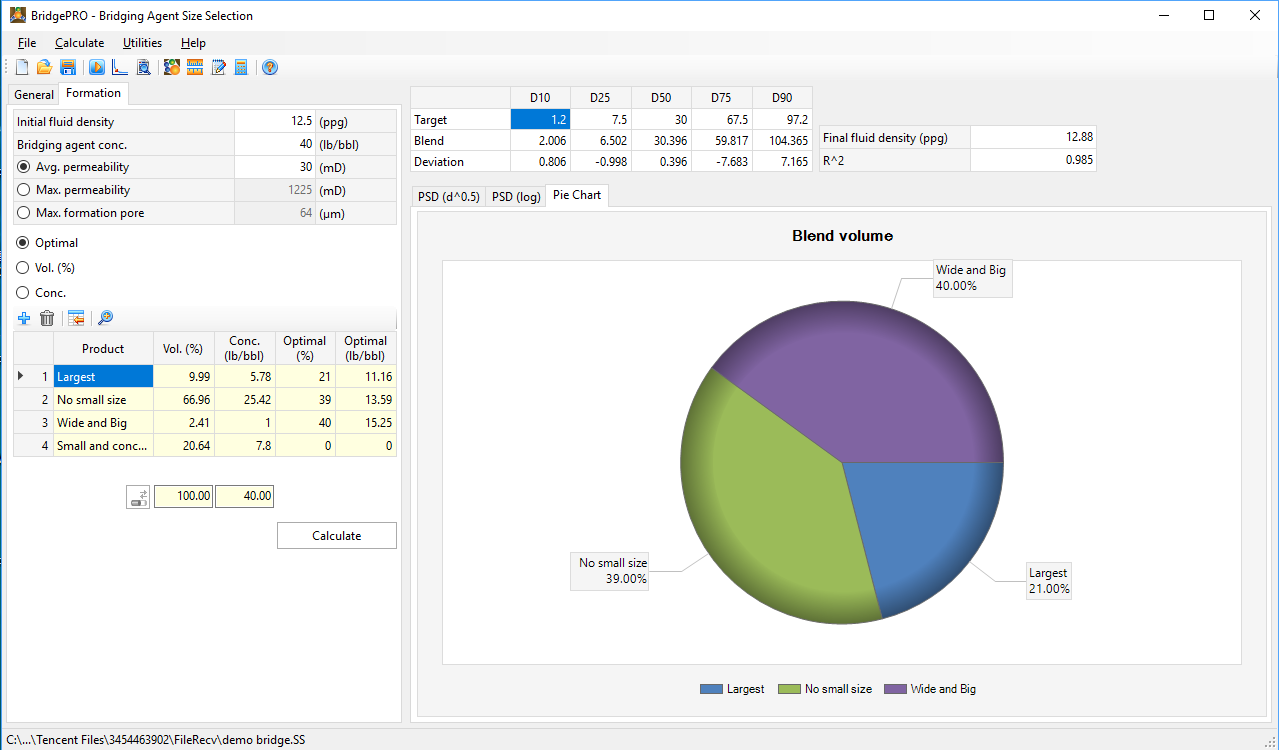1279x750 pixels.
Task: Select the Max. permeability radio button
Action: point(24,190)
